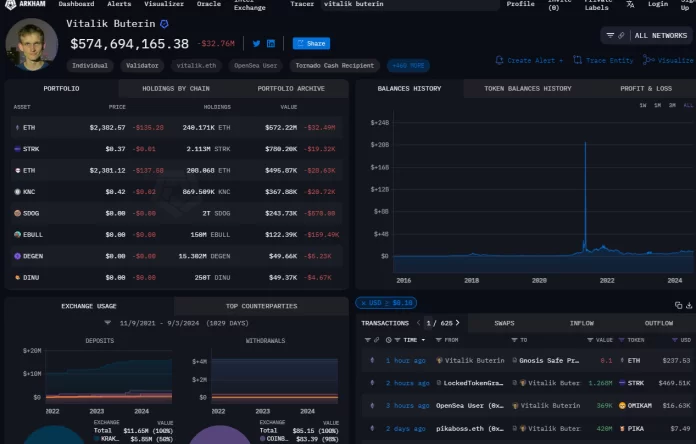Expand the exchange usage date range selector
This screenshot has height=444, width=696.
click(108, 323)
